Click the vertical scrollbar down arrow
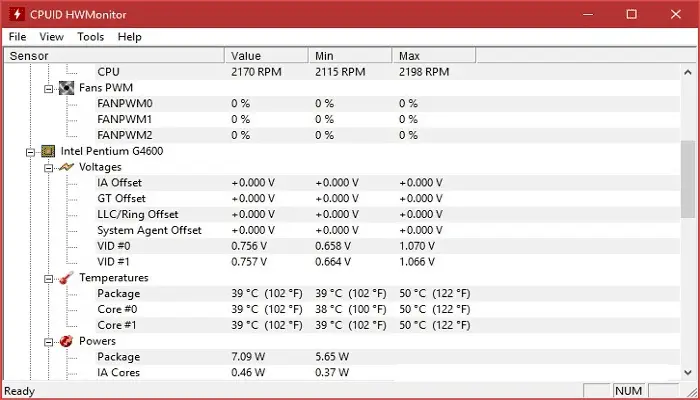 click(688, 372)
